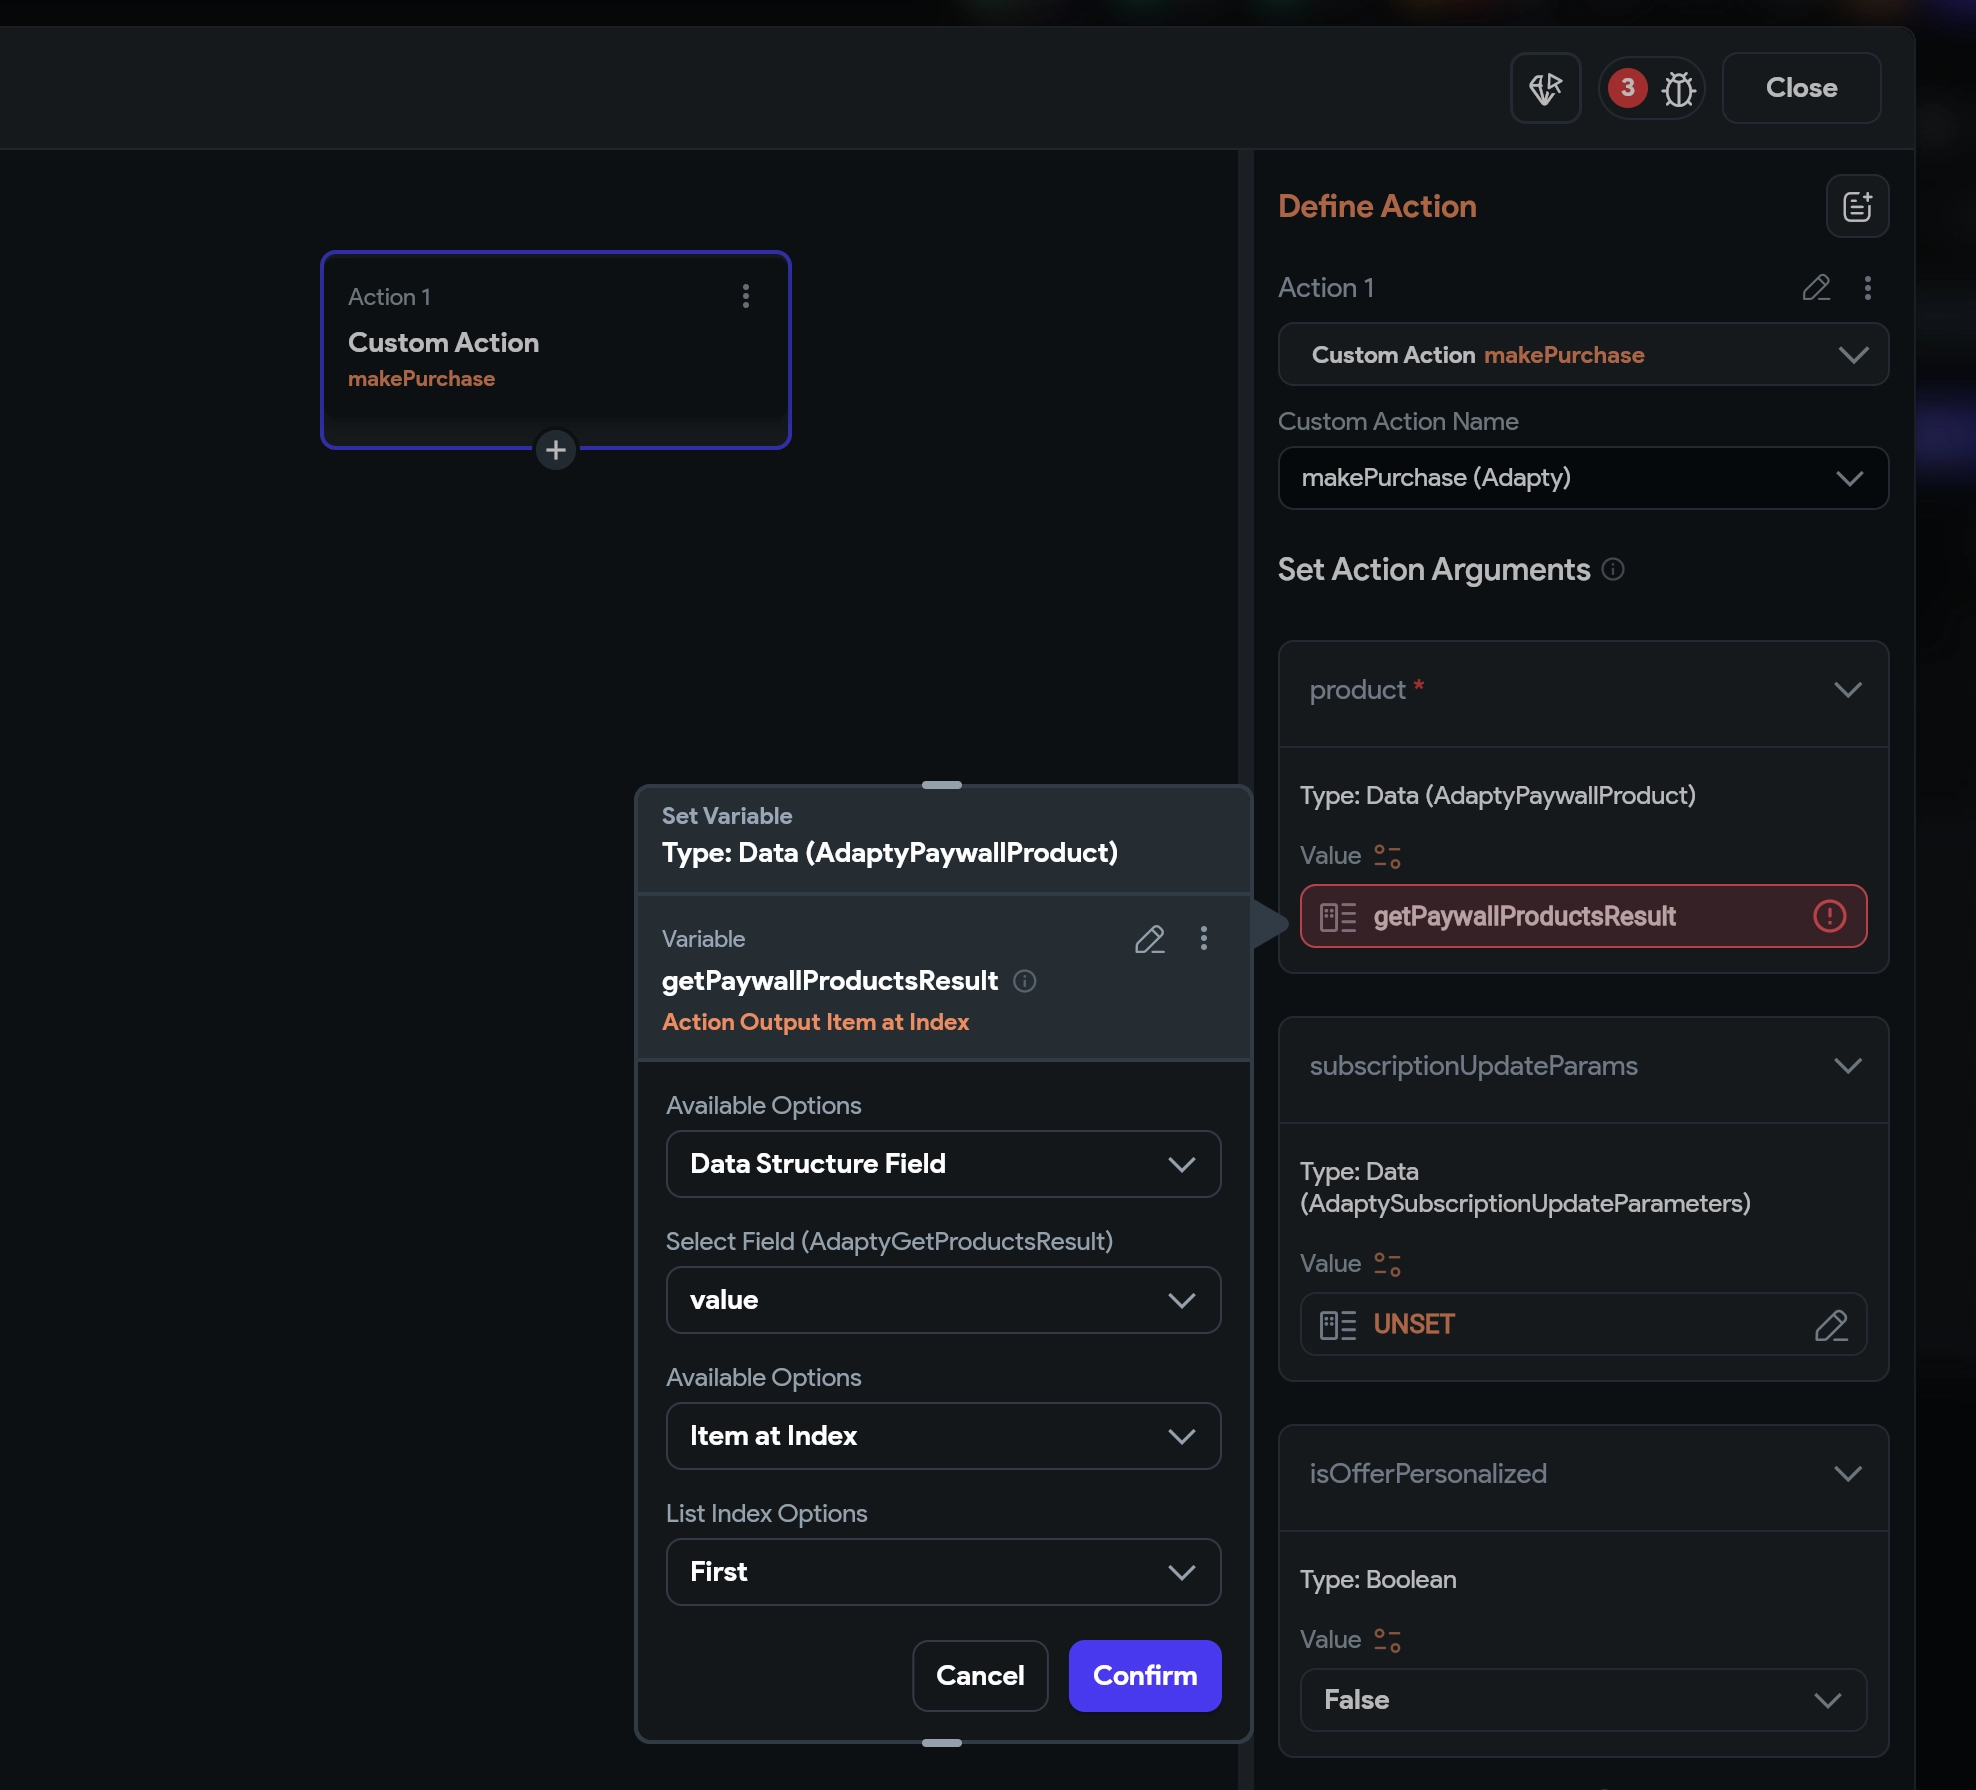Click info icon beside getPaywallProductsResult variable

1024,981
